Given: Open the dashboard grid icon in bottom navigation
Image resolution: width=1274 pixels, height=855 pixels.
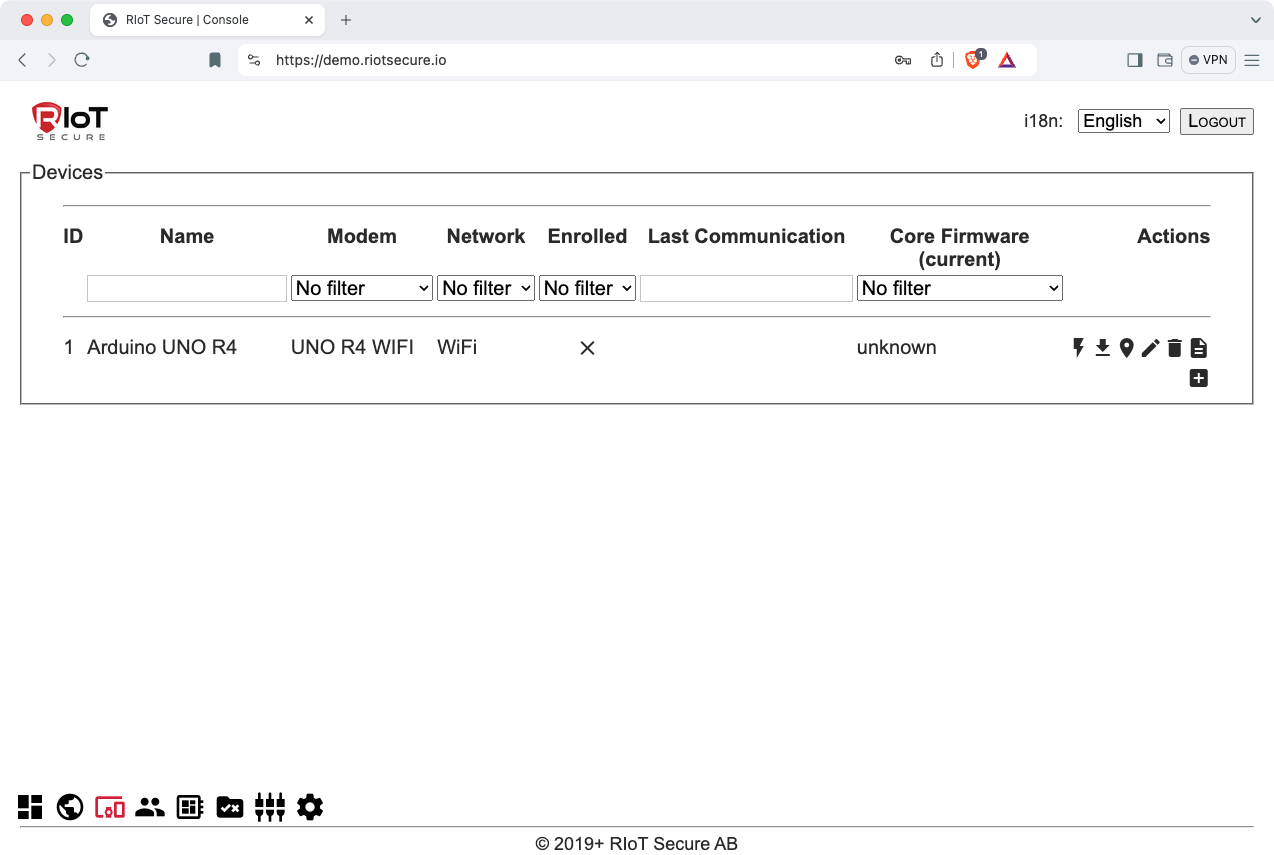Looking at the screenshot, I should tap(30, 807).
